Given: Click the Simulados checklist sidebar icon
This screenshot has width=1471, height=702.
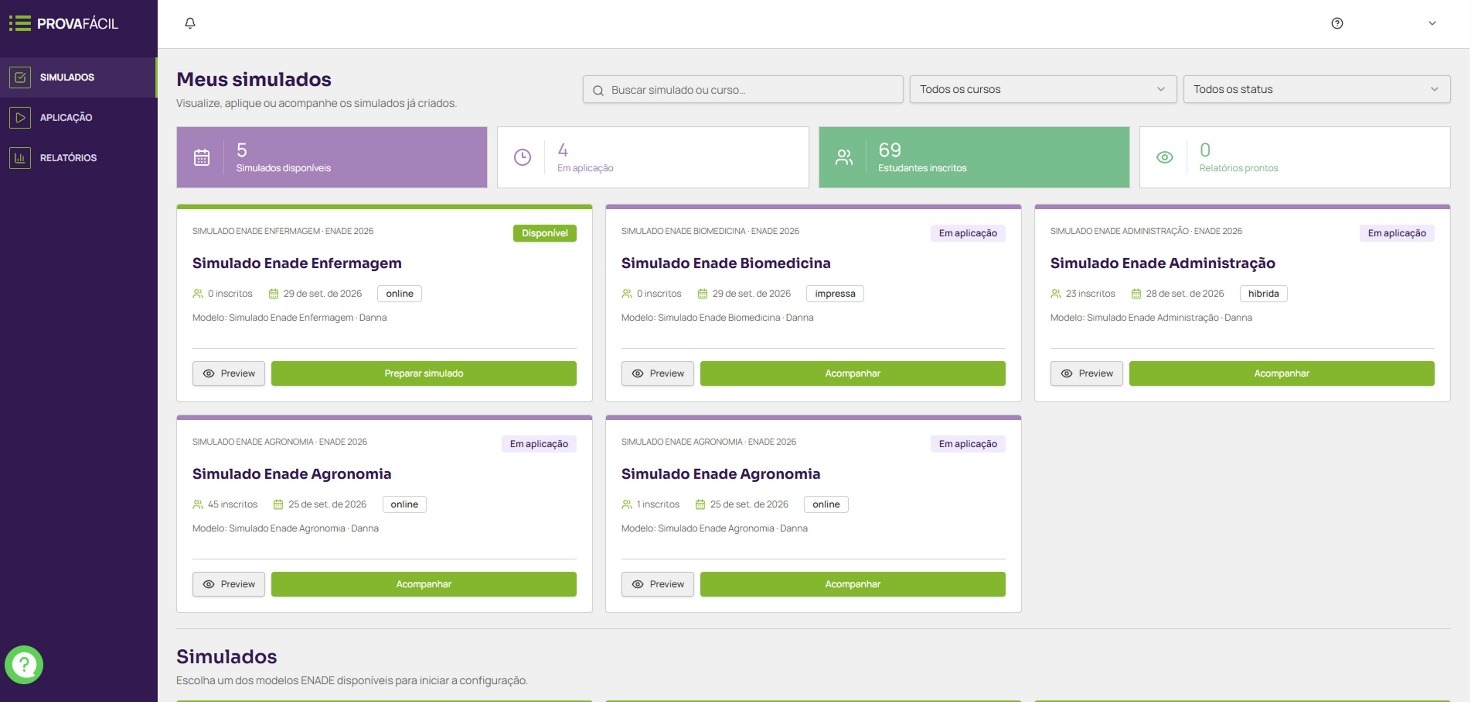Looking at the screenshot, I should click(20, 77).
